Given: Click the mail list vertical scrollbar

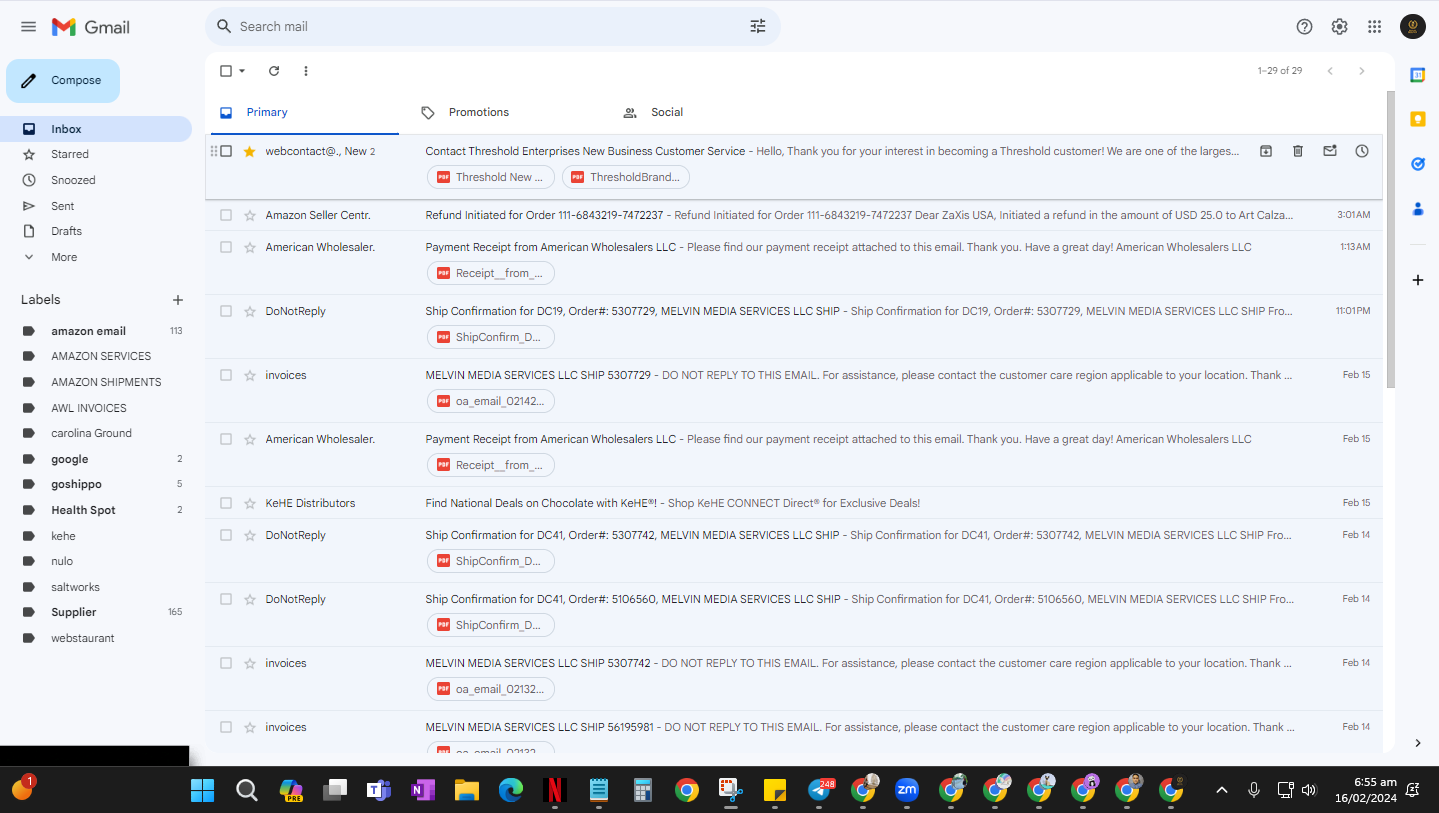Looking at the screenshot, I should click(x=1390, y=240).
